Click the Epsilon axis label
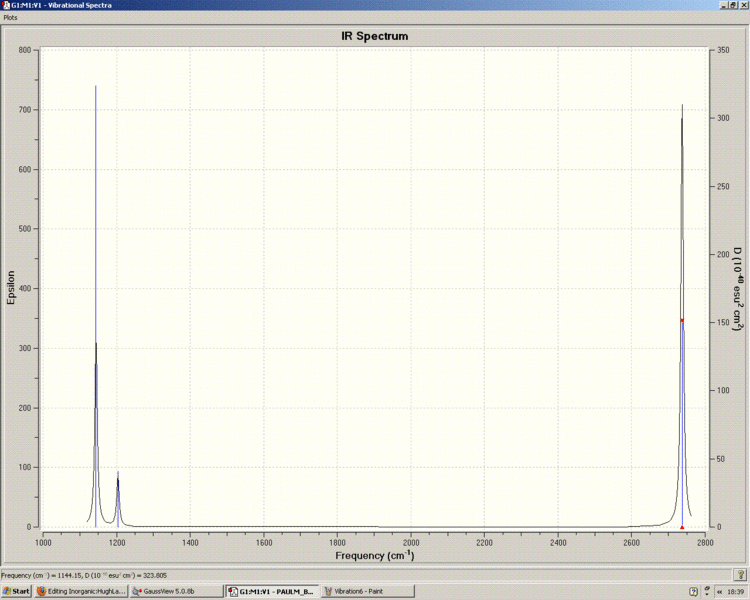 [11, 288]
